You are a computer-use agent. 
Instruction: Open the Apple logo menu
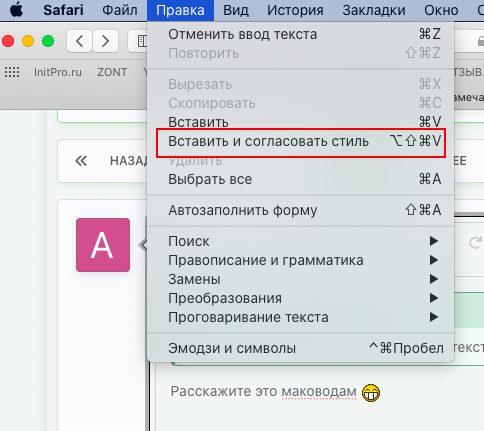tap(17, 10)
